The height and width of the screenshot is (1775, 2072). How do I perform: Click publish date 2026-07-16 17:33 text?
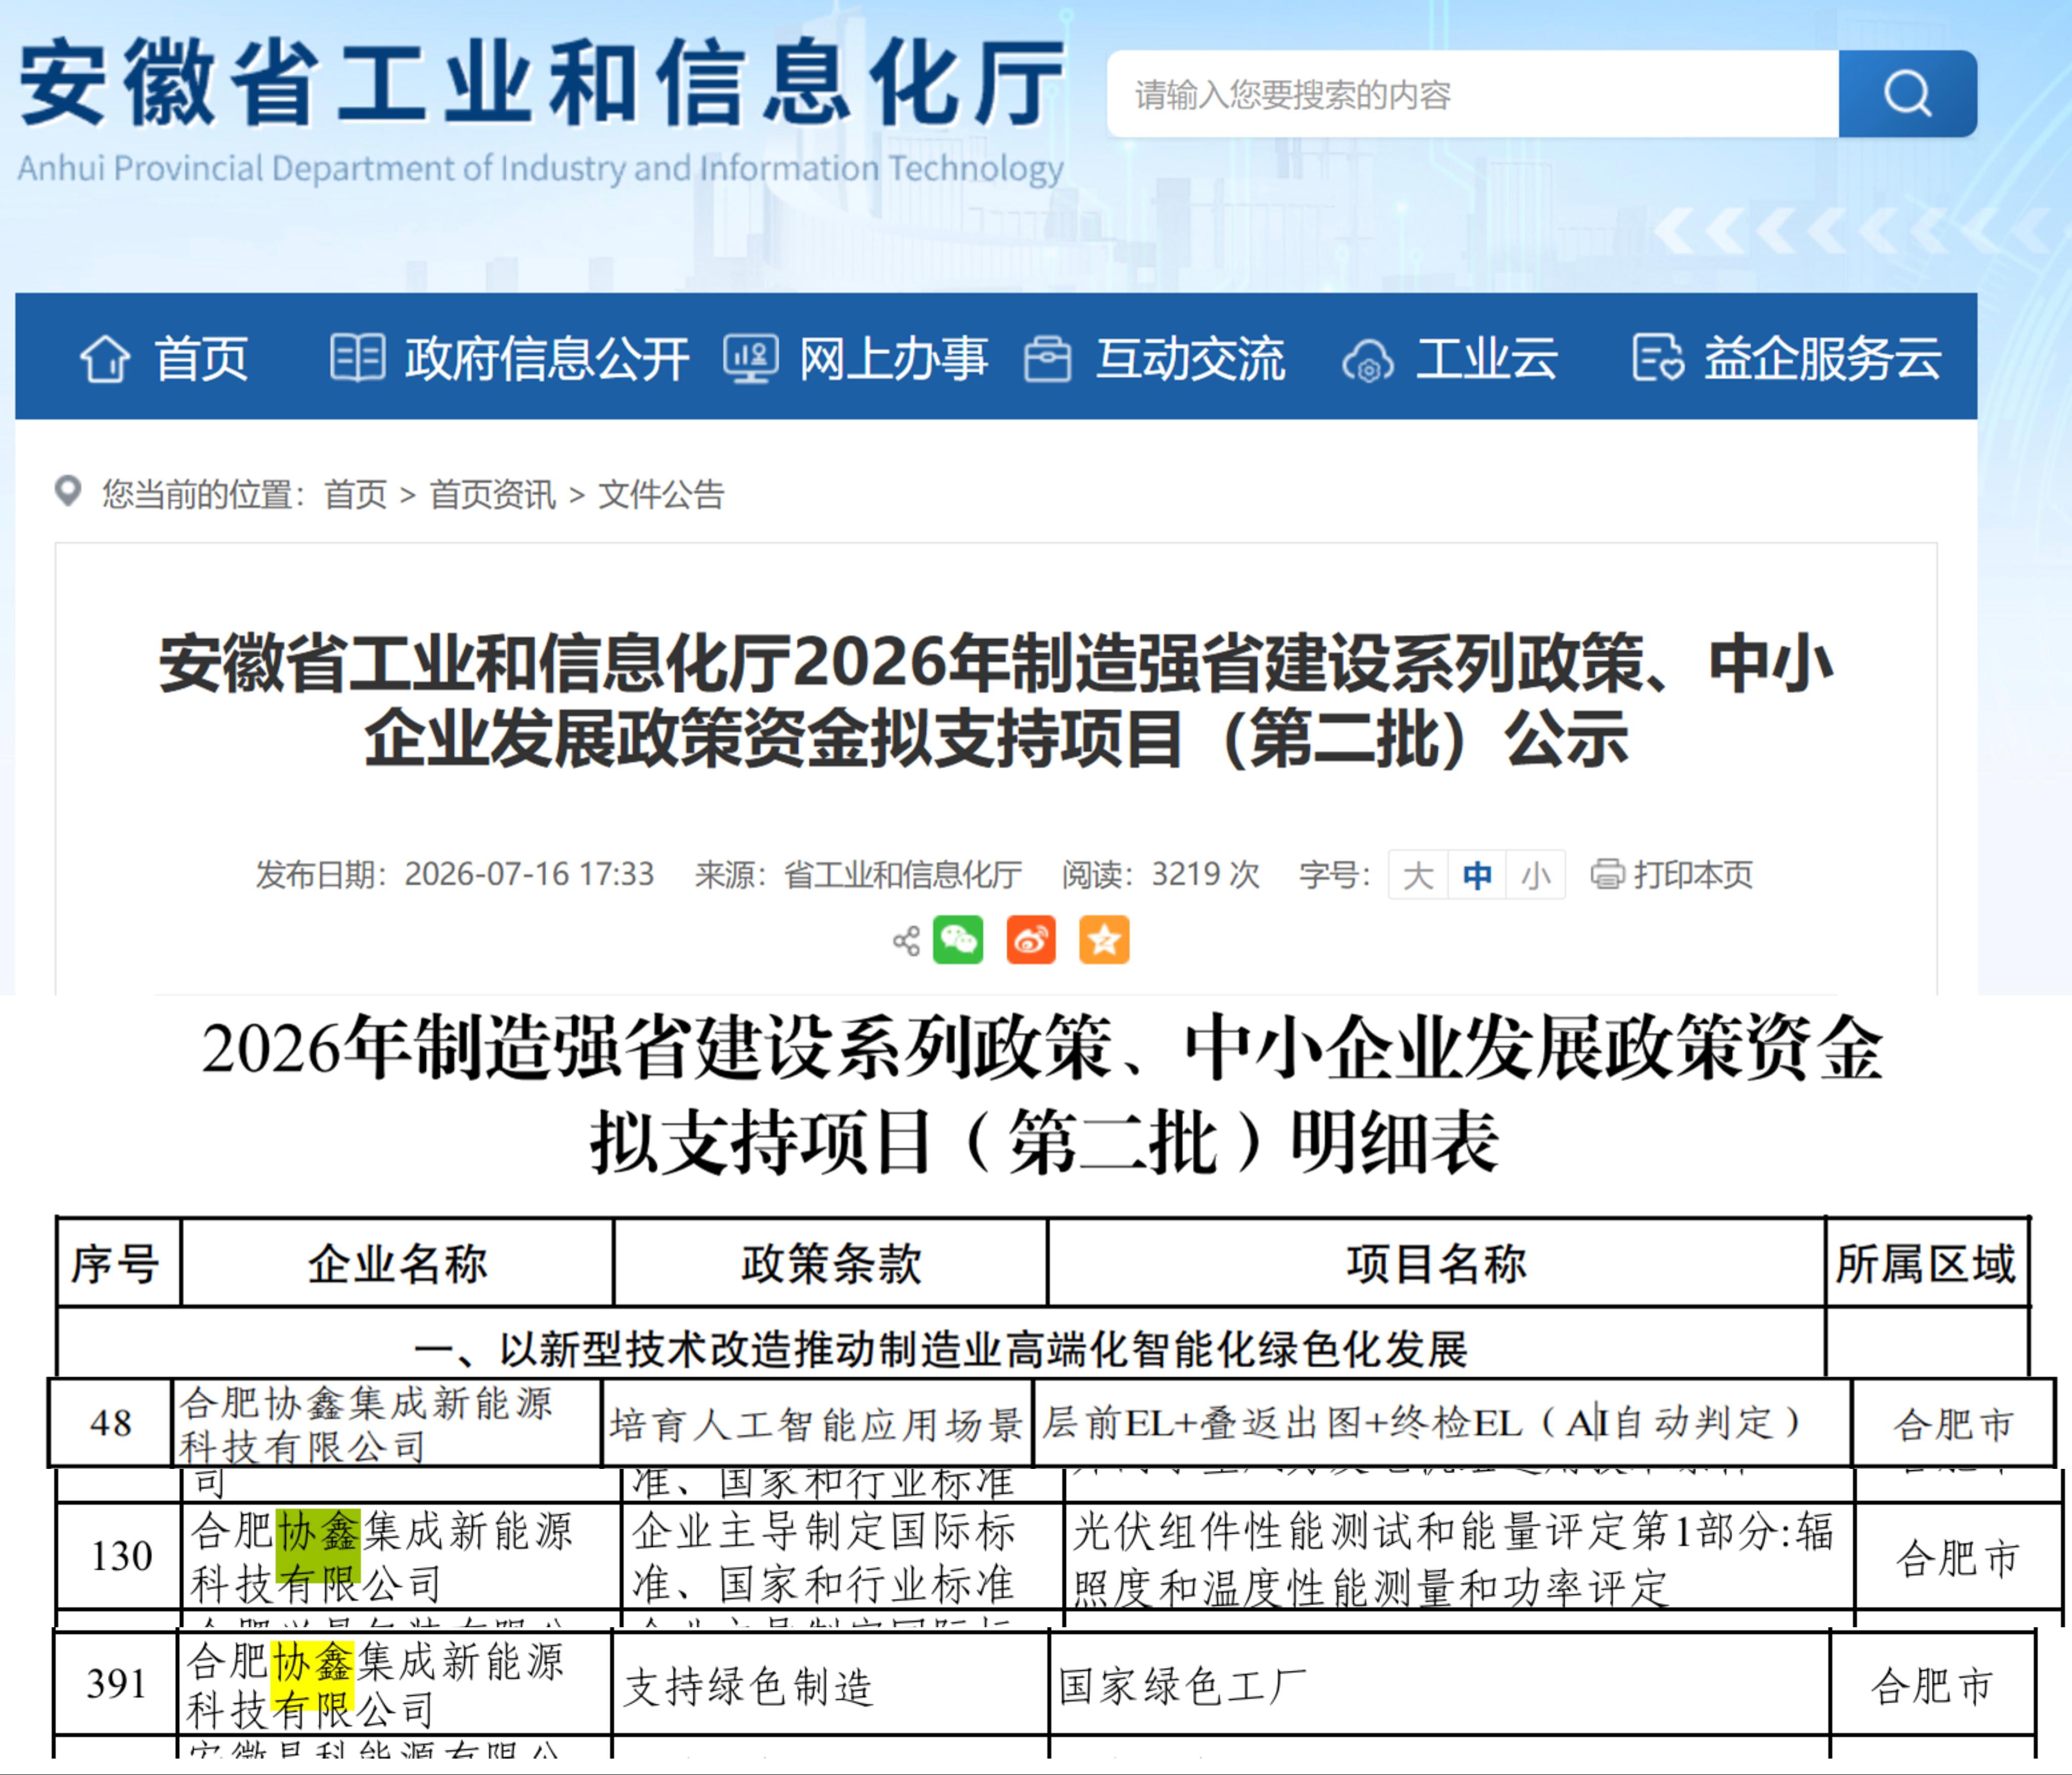pos(529,874)
